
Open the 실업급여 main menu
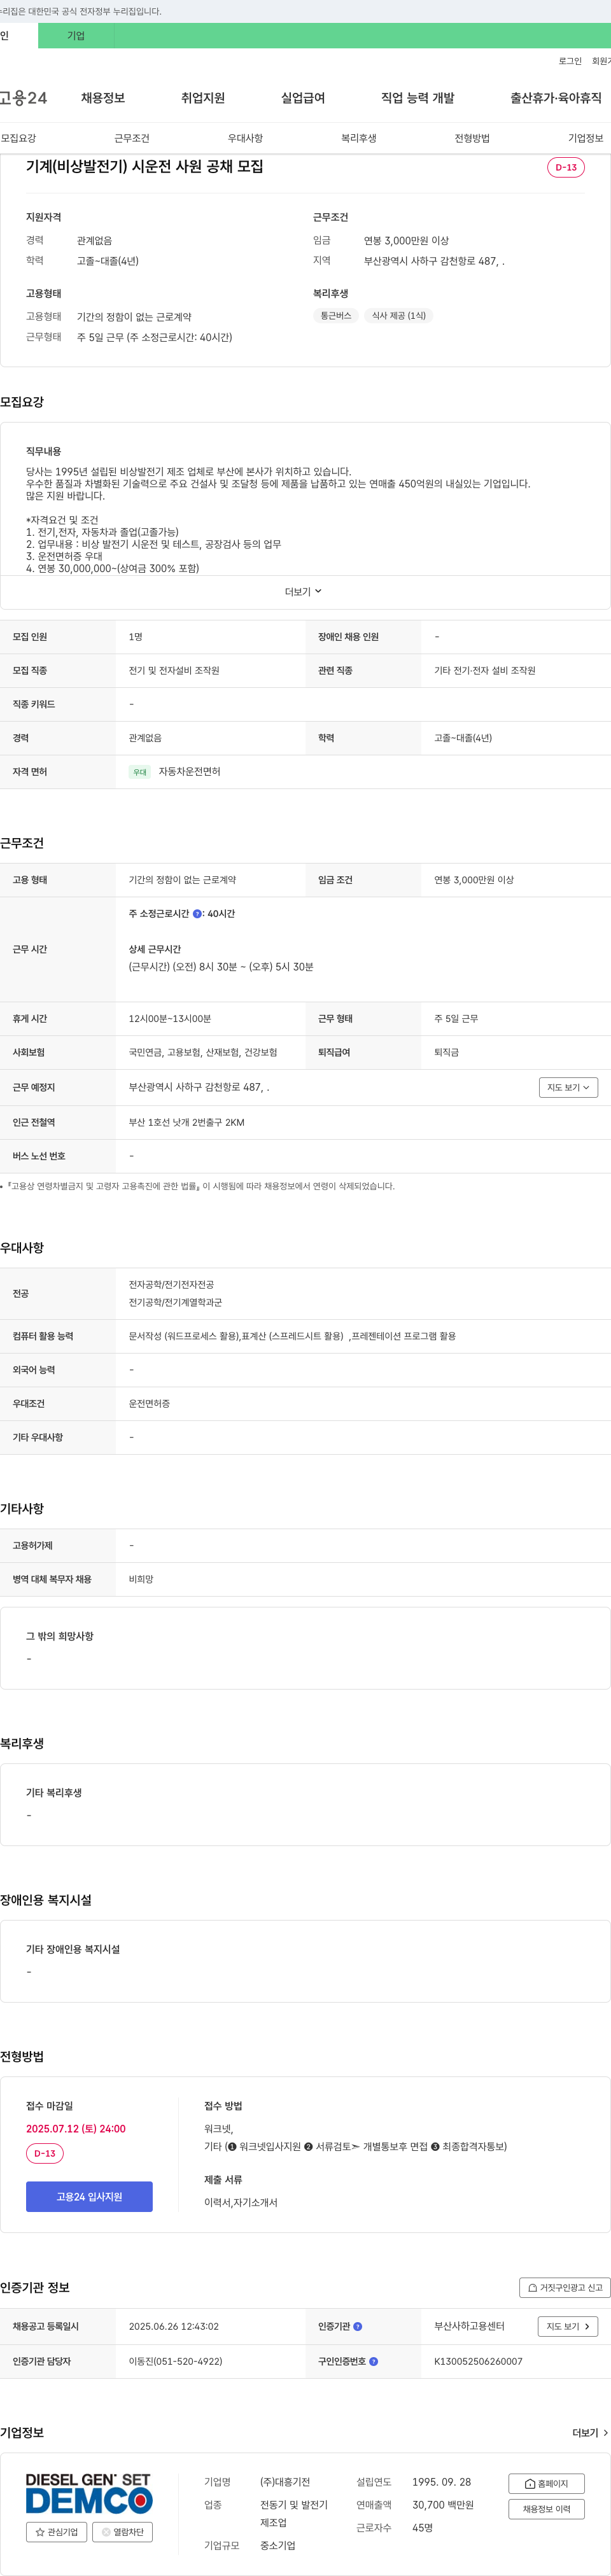point(303,98)
